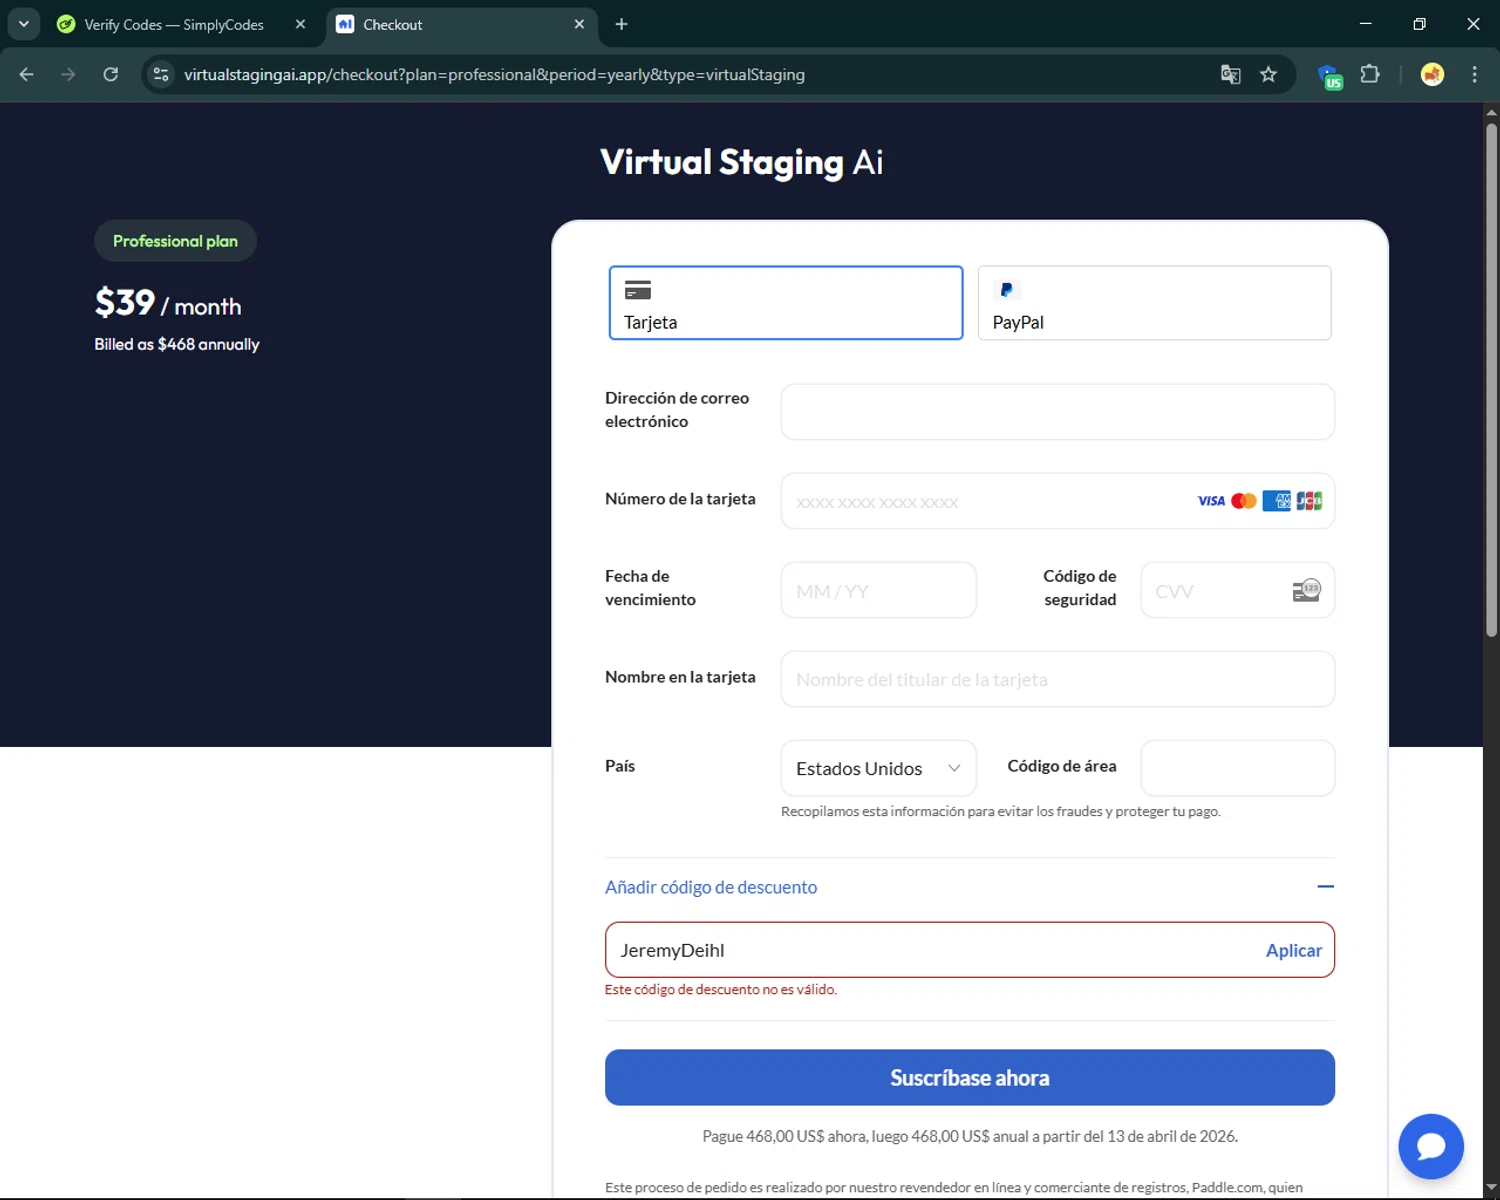Choose the Tarjeta payment method
This screenshot has width=1500, height=1200.
786,303
